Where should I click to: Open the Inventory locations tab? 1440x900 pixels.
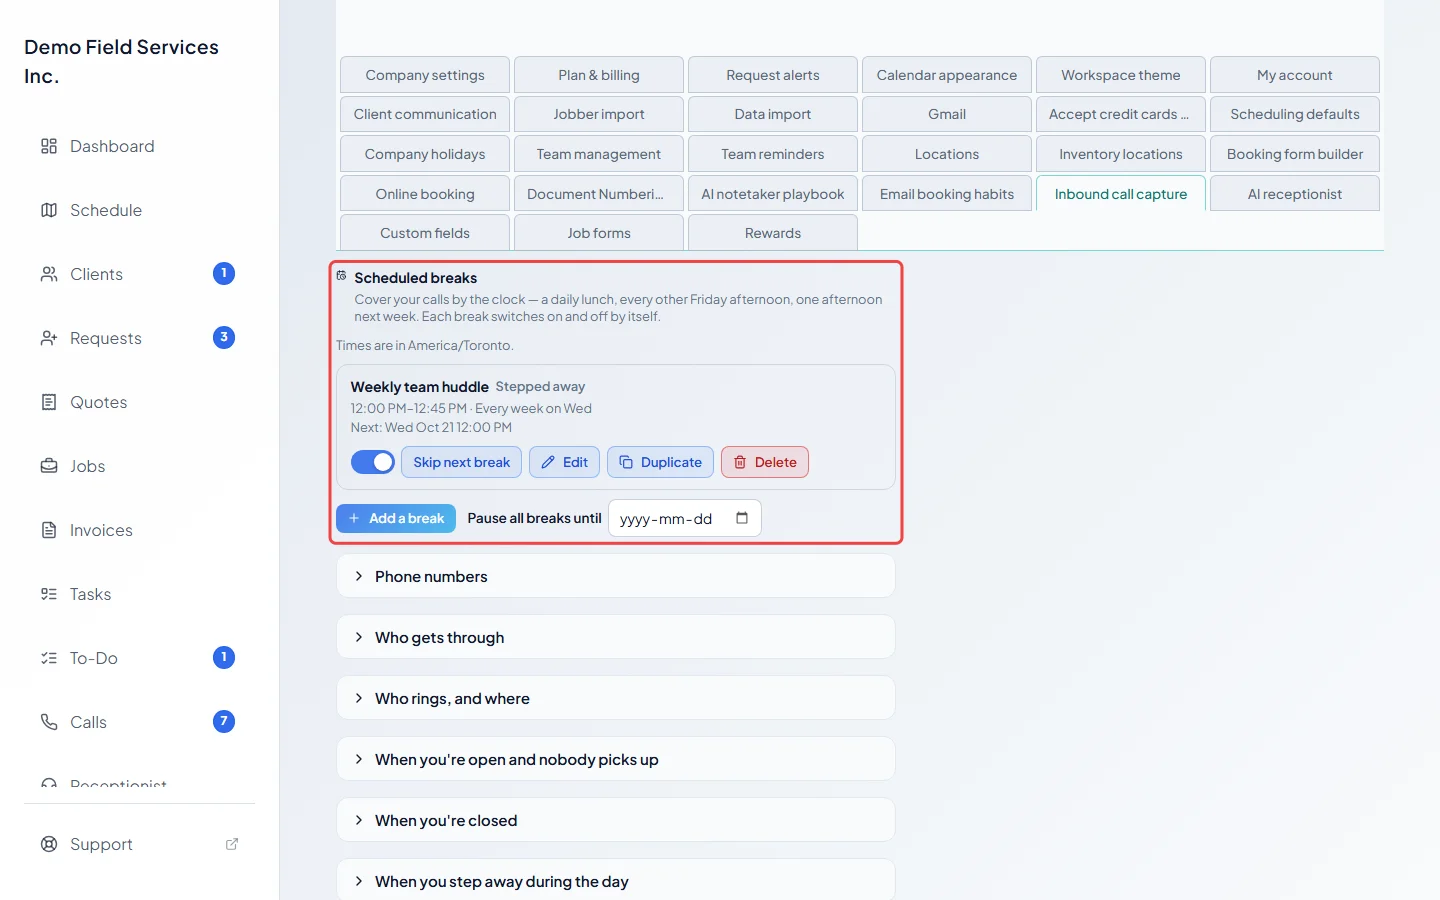(x=1121, y=154)
